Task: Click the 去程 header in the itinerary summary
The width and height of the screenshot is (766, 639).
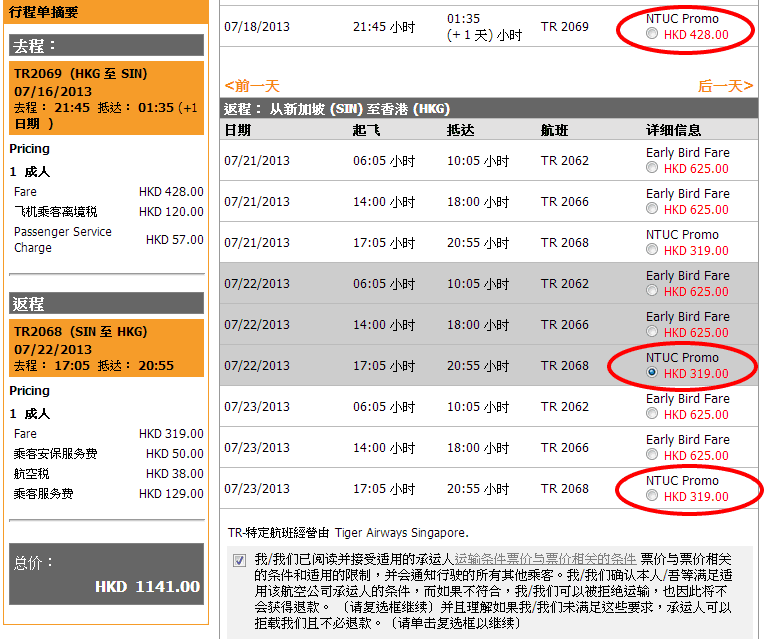Action: tap(106, 46)
